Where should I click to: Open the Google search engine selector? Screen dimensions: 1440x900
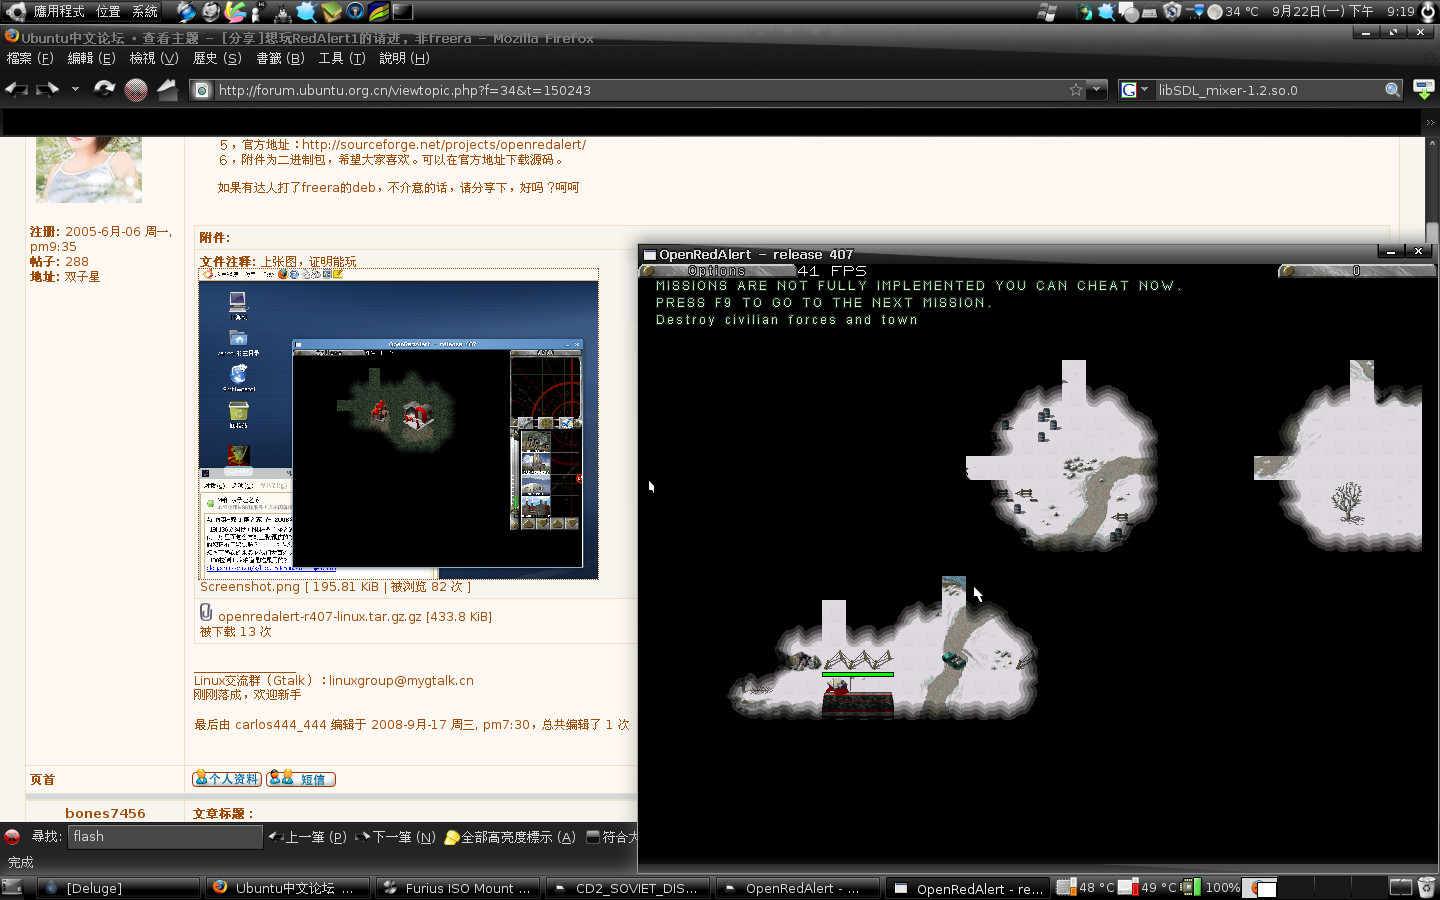click(x=1135, y=90)
